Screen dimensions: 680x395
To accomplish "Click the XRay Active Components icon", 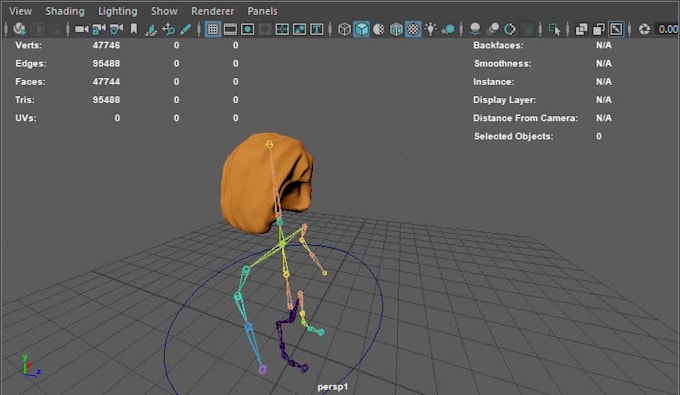I will click(x=598, y=29).
